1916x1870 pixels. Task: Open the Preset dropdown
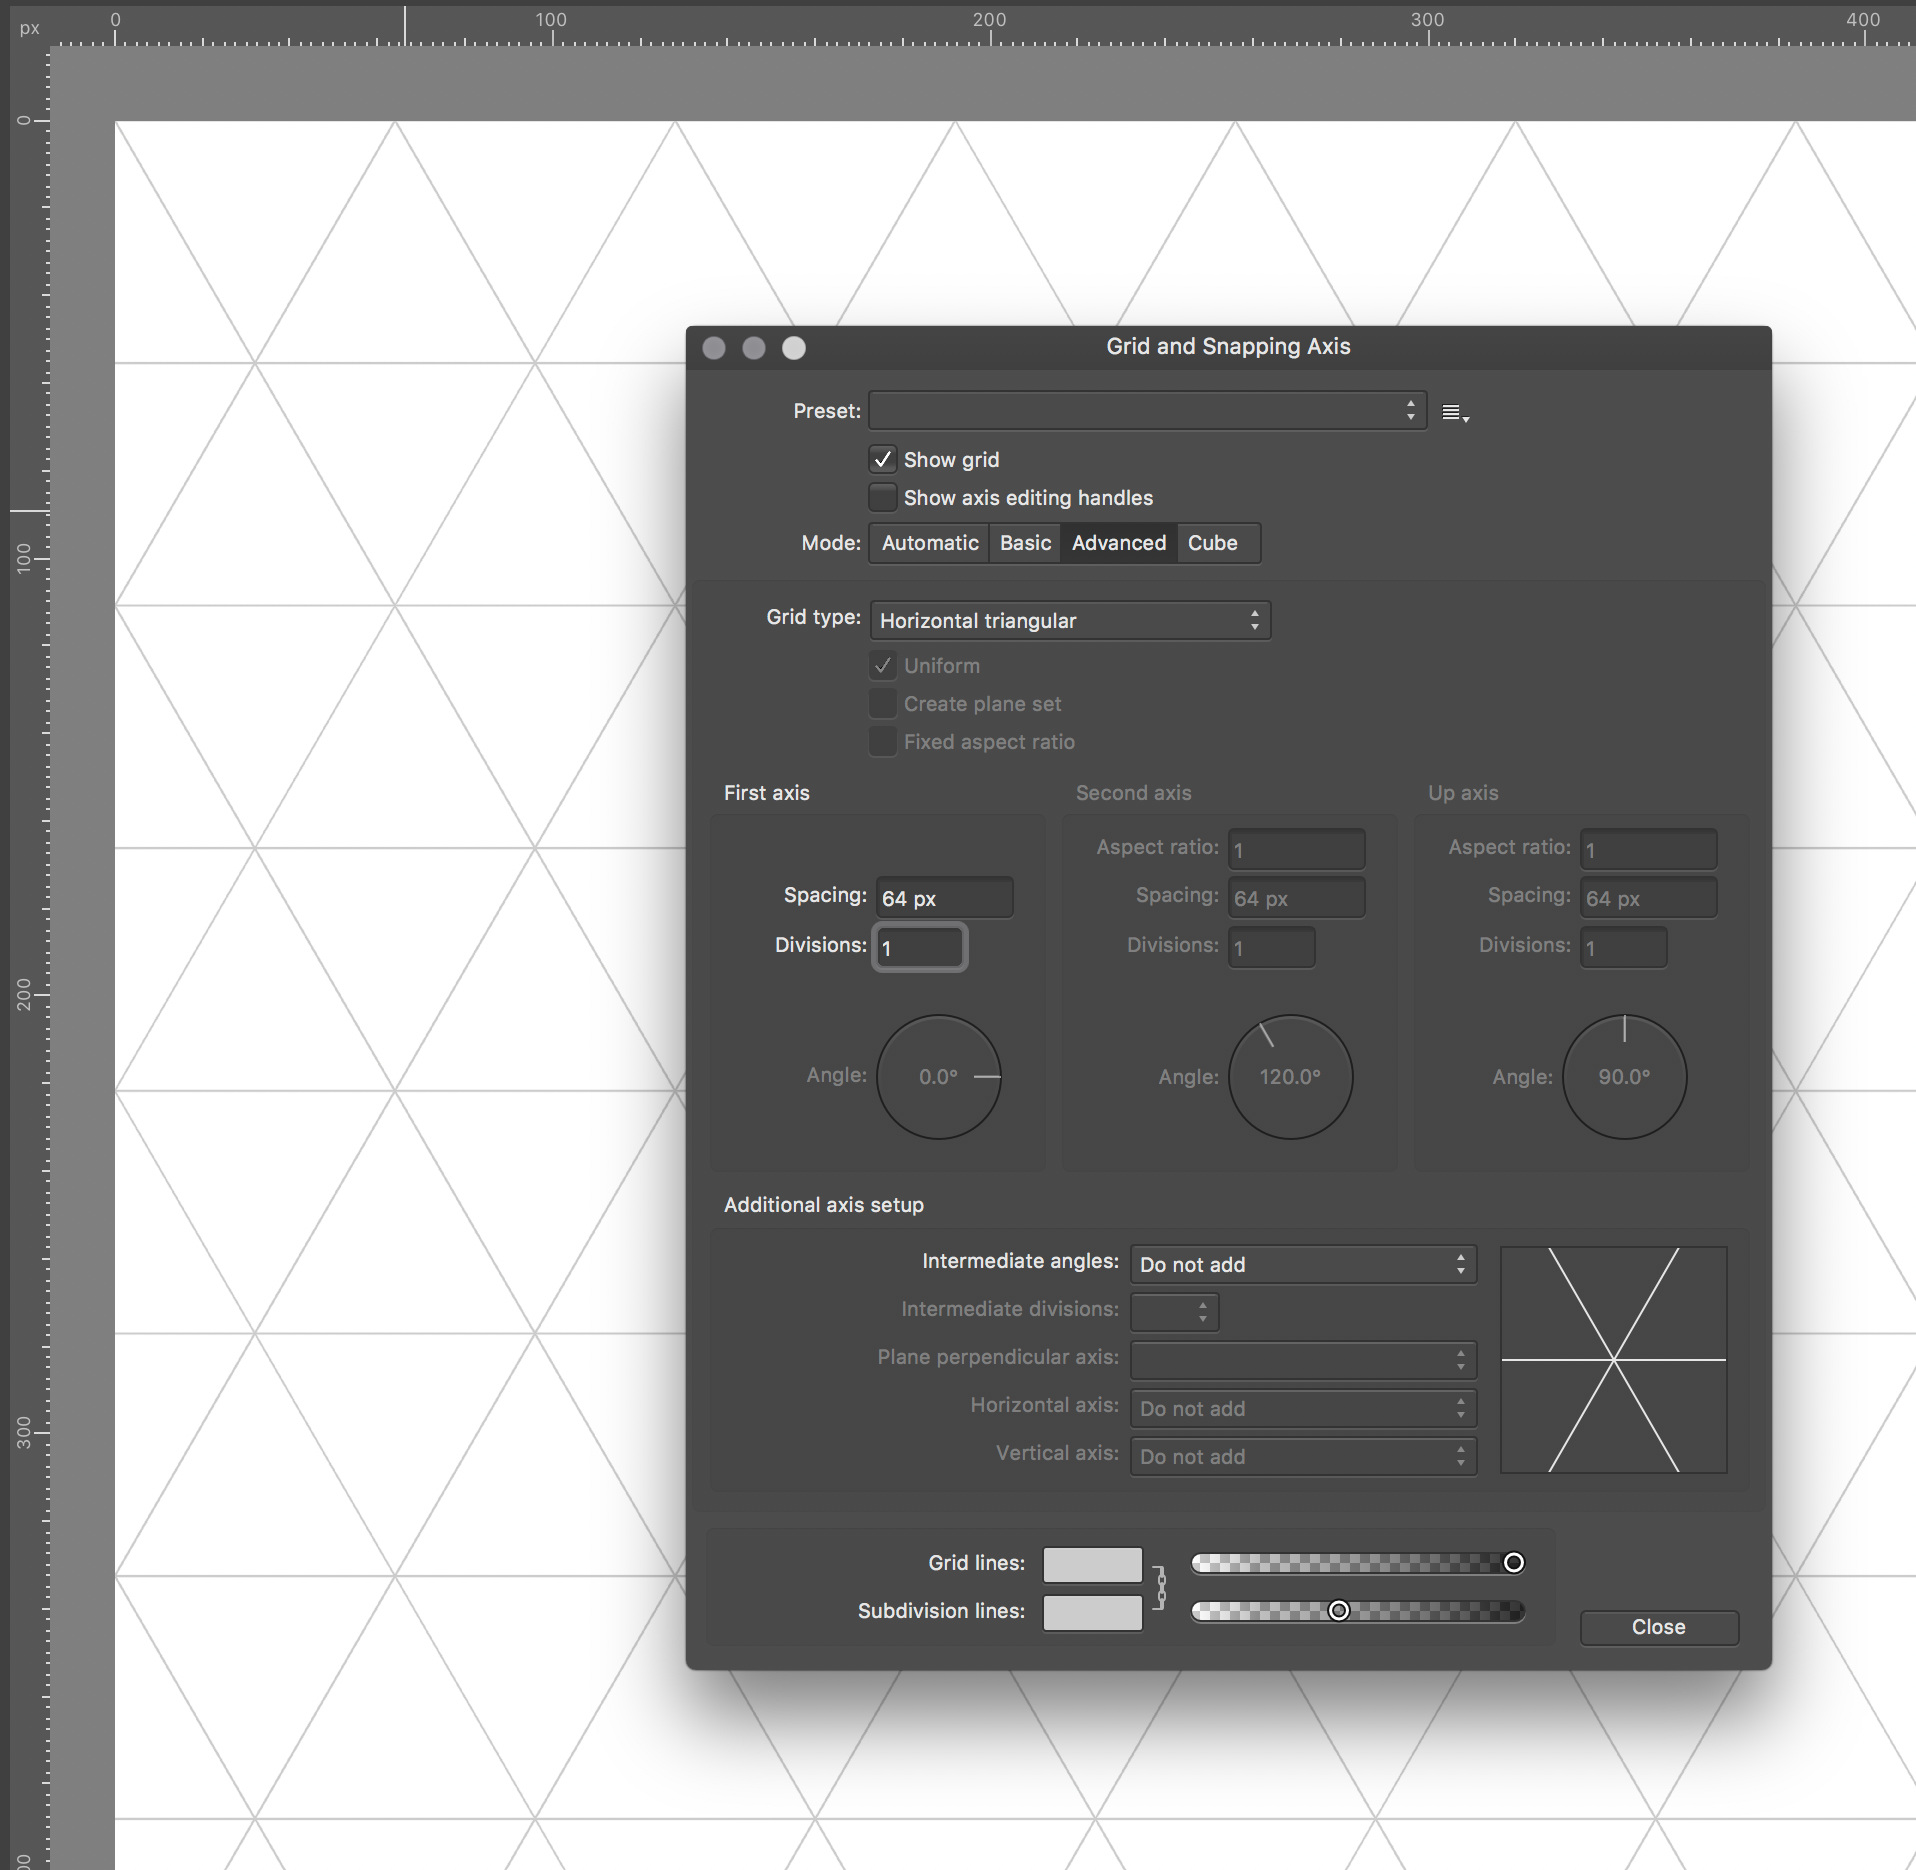pos(1147,411)
